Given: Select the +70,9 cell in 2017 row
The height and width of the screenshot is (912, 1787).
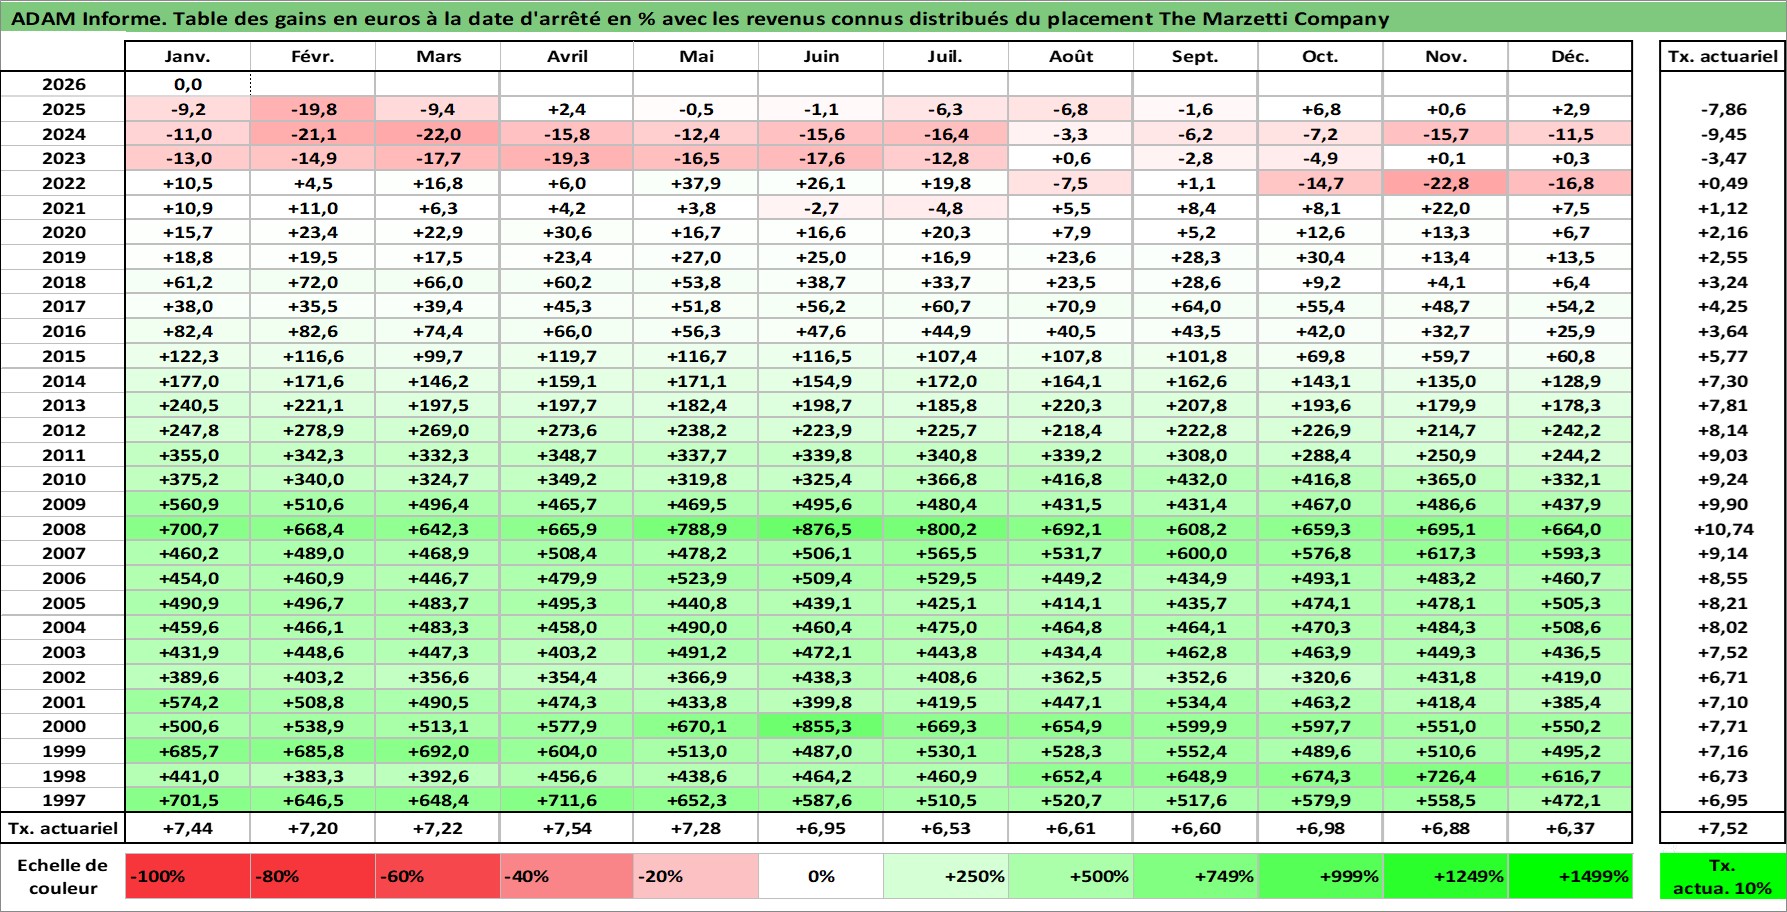Looking at the screenshot, I should [x=1071, y=306].
